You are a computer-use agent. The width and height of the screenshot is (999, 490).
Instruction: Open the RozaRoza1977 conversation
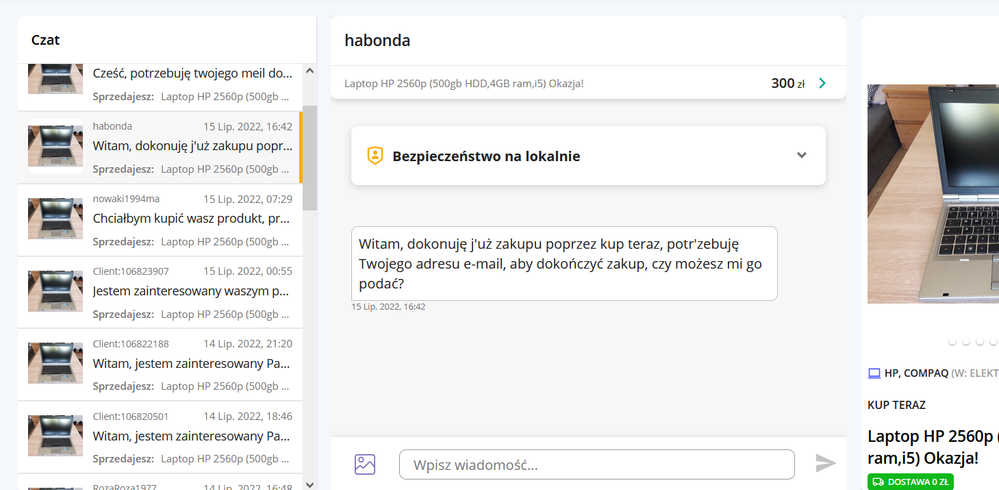tap(159, 482)
